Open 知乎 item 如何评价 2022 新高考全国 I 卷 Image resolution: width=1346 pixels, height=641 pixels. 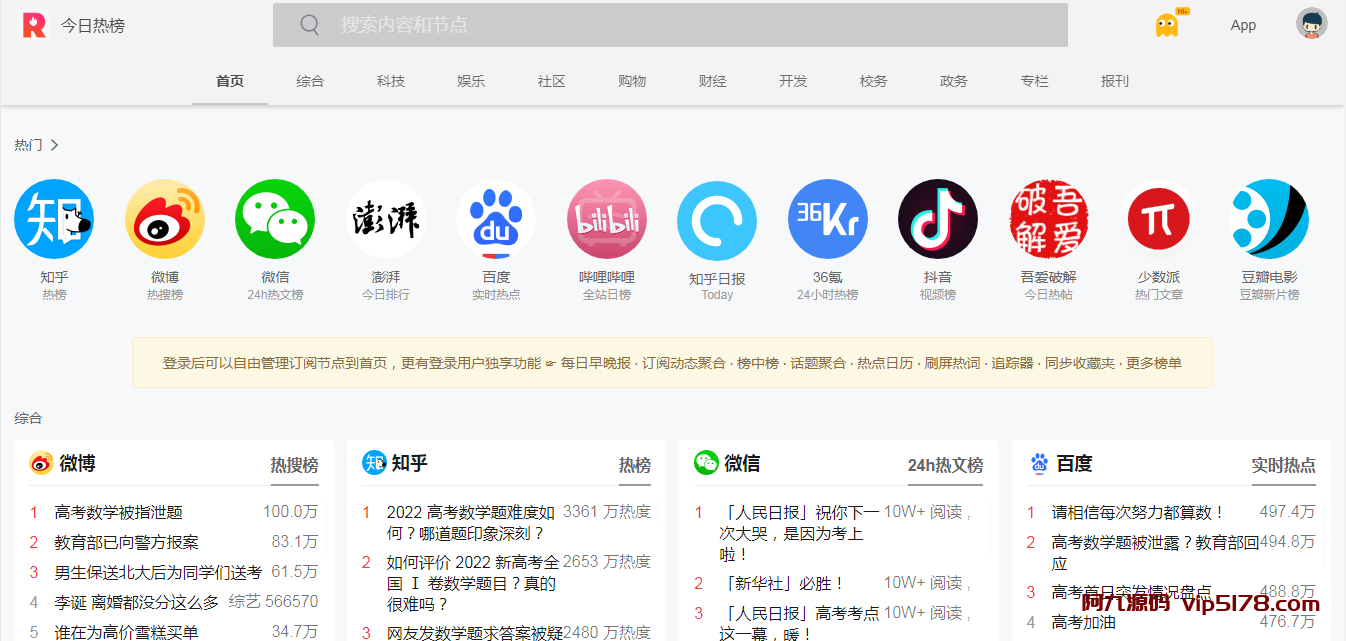coord(473,583)
